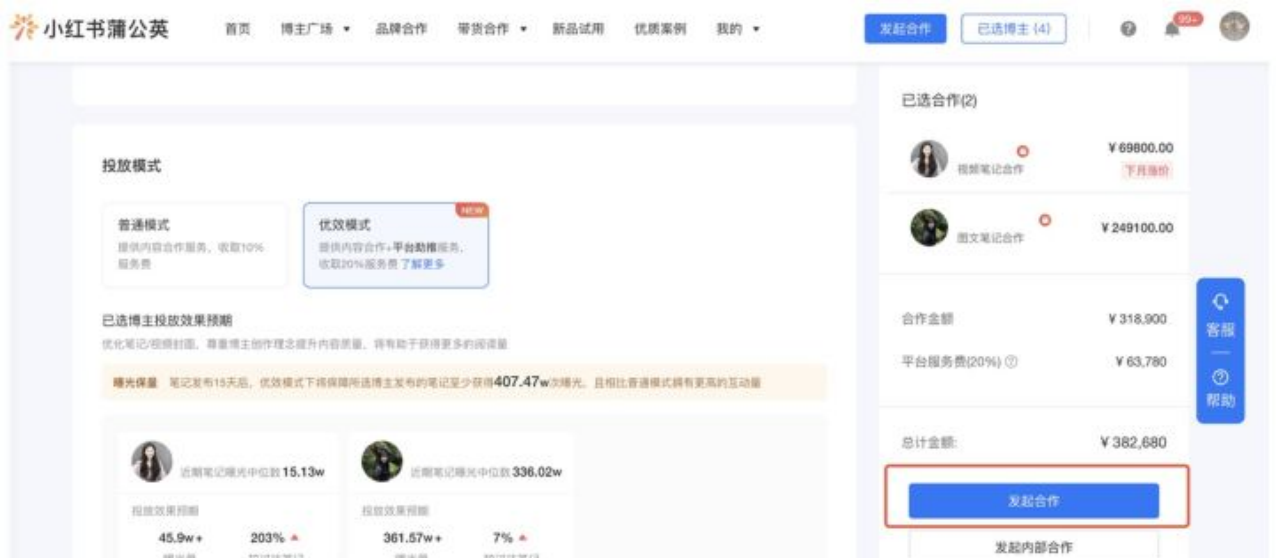Click the 小红书蒲公英 logo
Viewport: 1276px width, 558px height.
pos(89,29)
